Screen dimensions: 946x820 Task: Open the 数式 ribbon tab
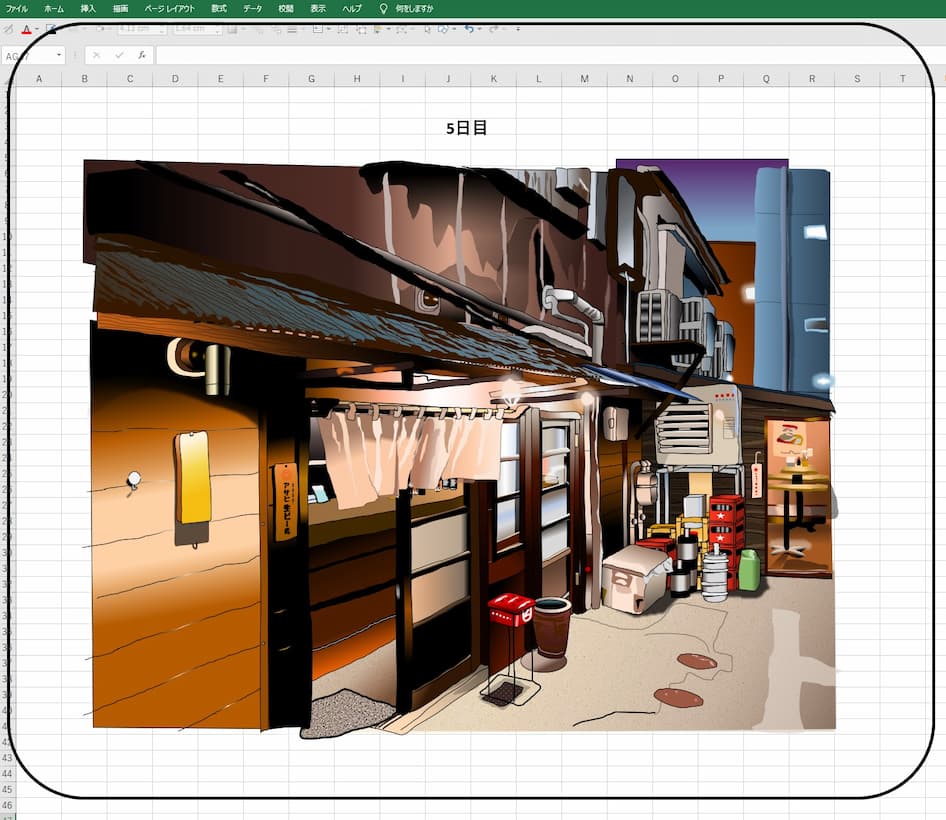219,8
